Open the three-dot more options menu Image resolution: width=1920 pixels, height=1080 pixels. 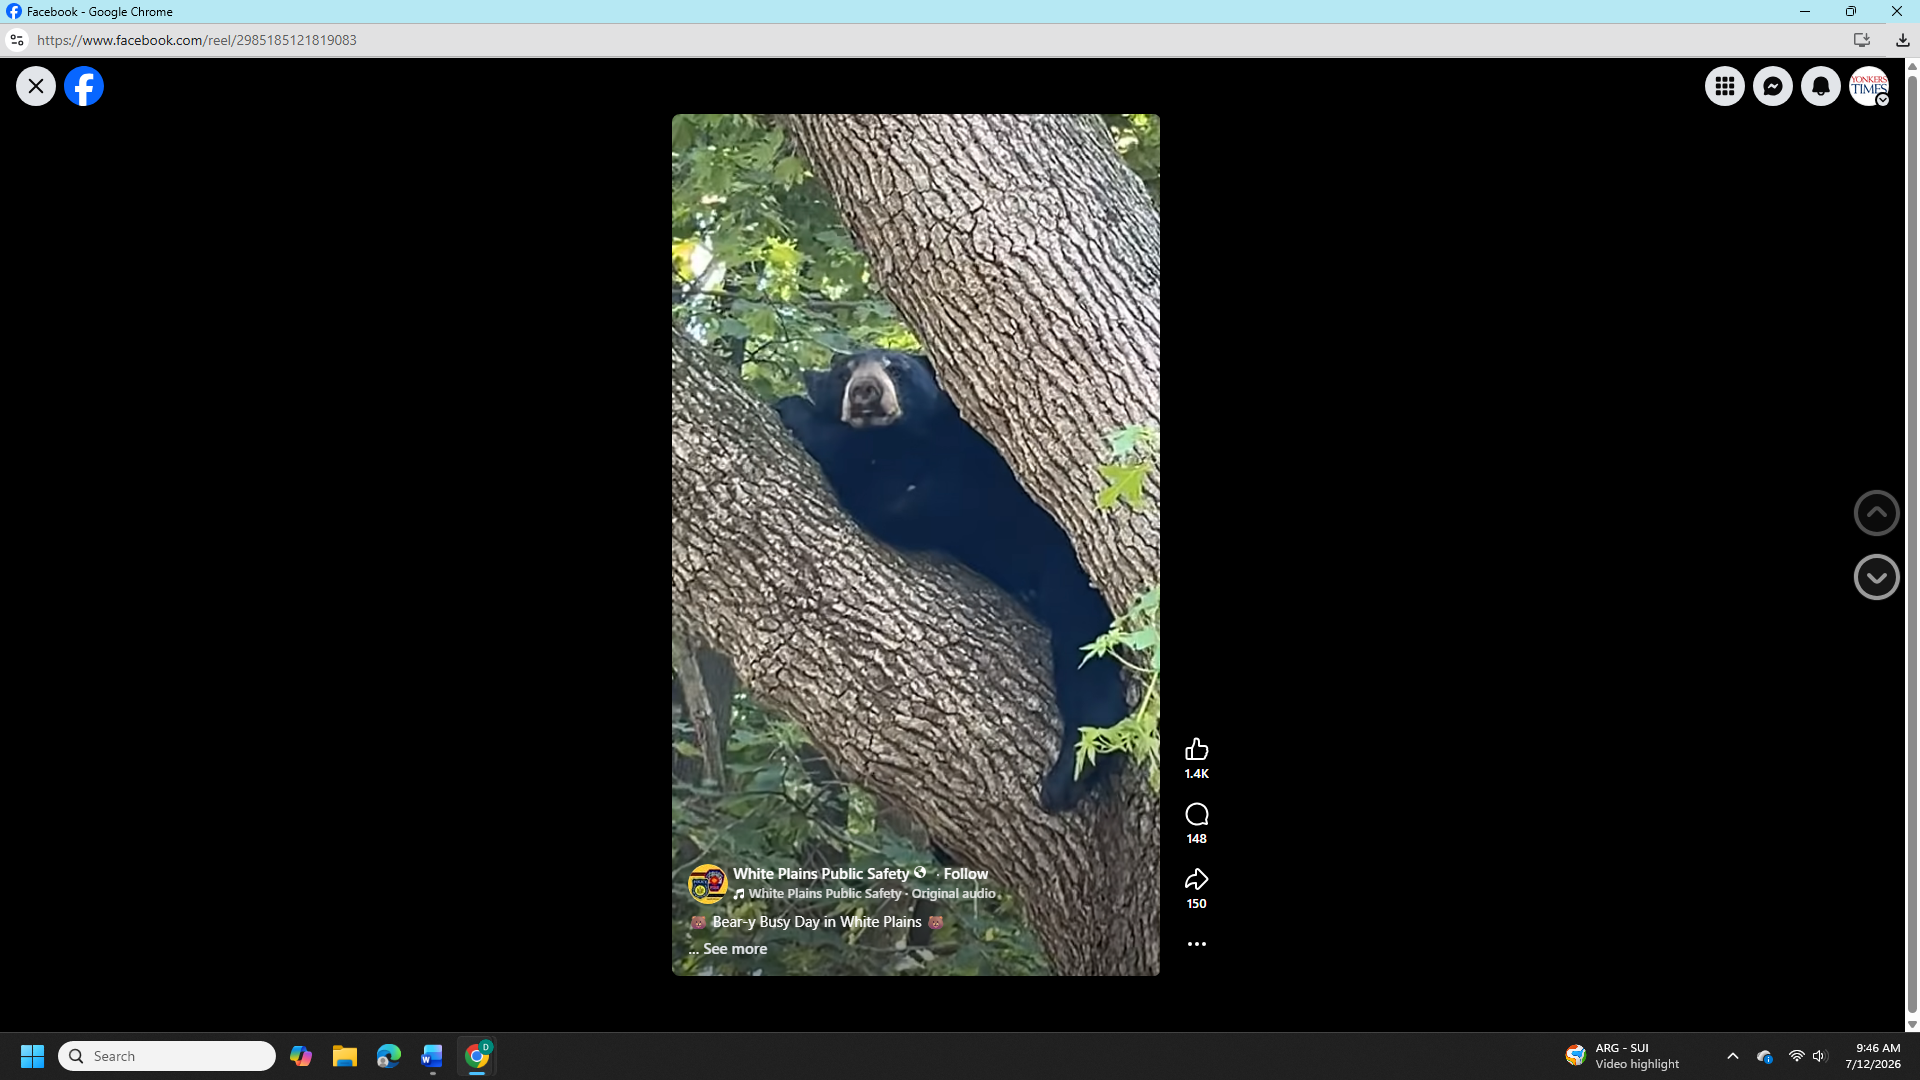(x=1197, y=944)
